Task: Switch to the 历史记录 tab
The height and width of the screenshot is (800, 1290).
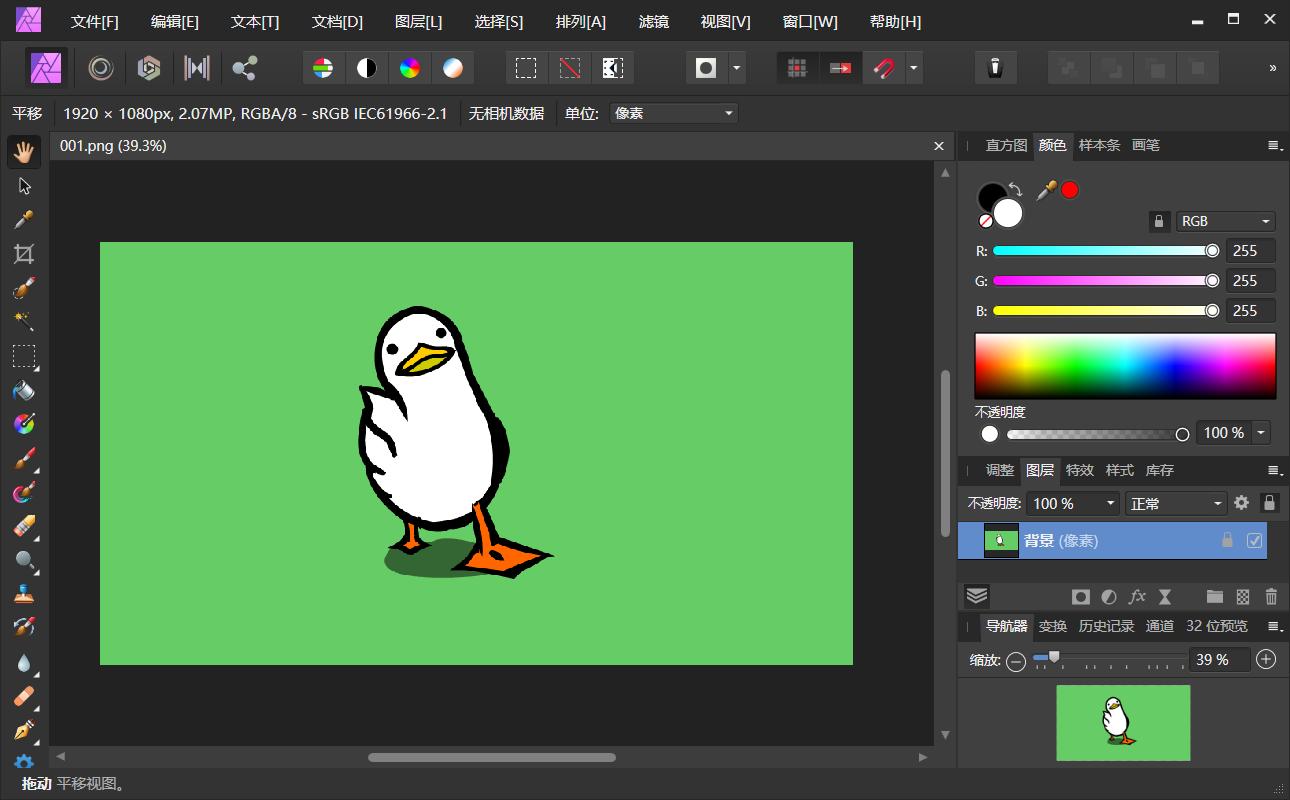Action: point(1106,626)
